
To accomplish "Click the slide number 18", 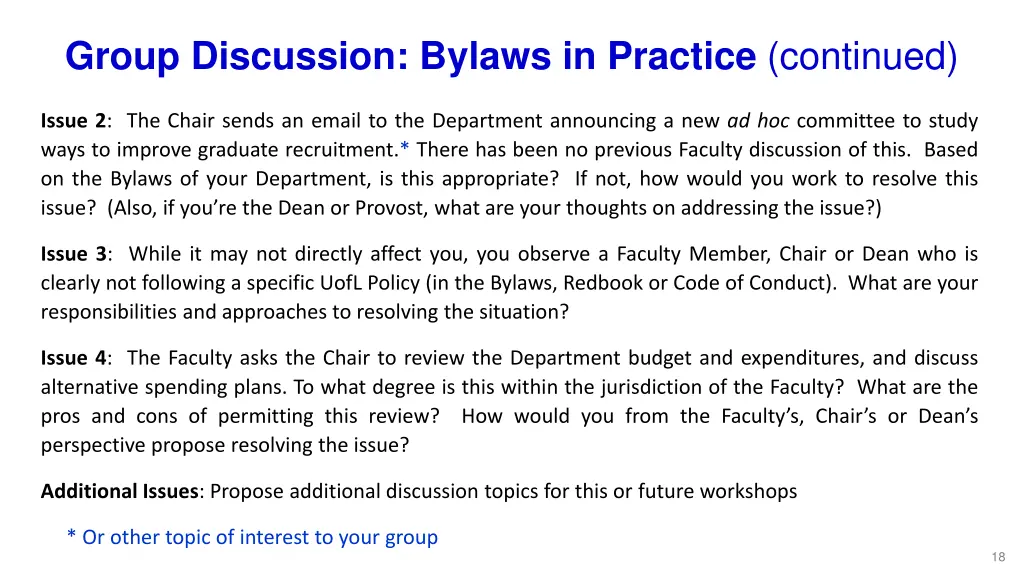I will coord(997,557).
